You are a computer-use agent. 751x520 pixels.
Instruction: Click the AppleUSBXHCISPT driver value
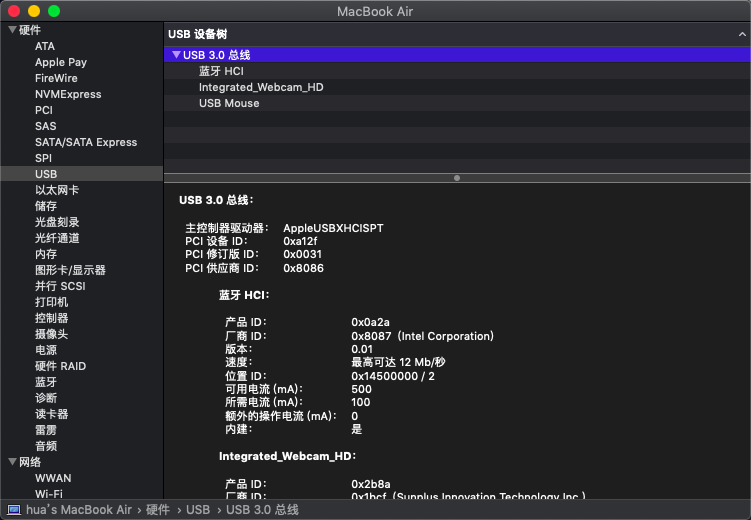[333, 228]
